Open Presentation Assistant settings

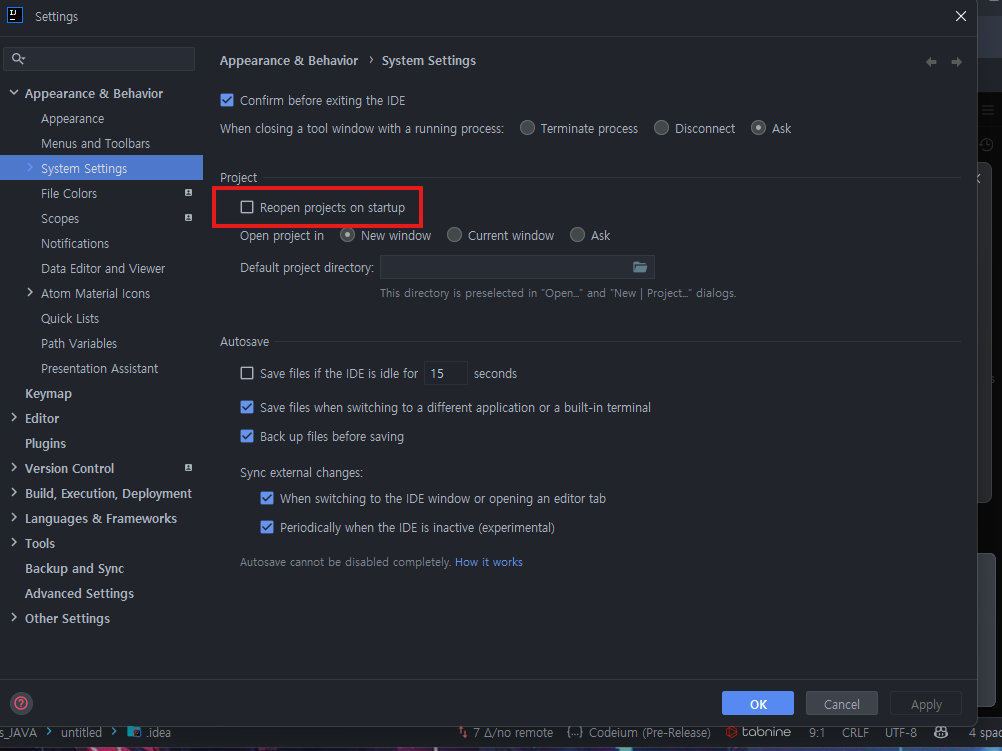(99, 369)
